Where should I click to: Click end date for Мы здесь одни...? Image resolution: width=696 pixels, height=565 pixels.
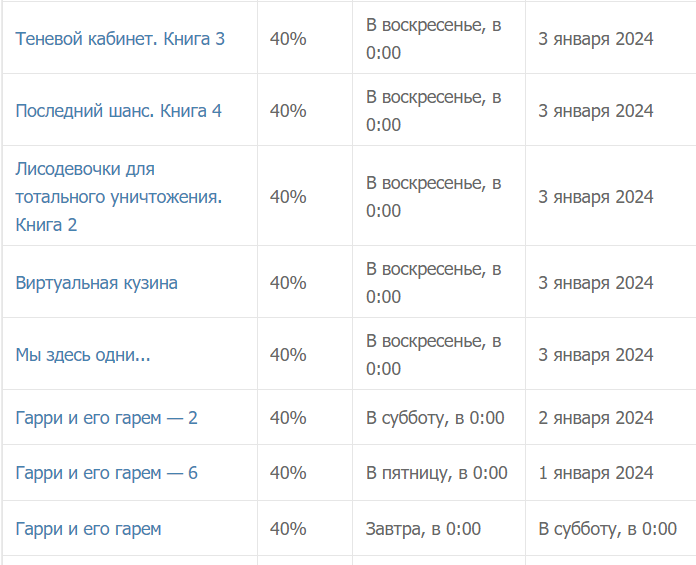(x=595, y=355)
